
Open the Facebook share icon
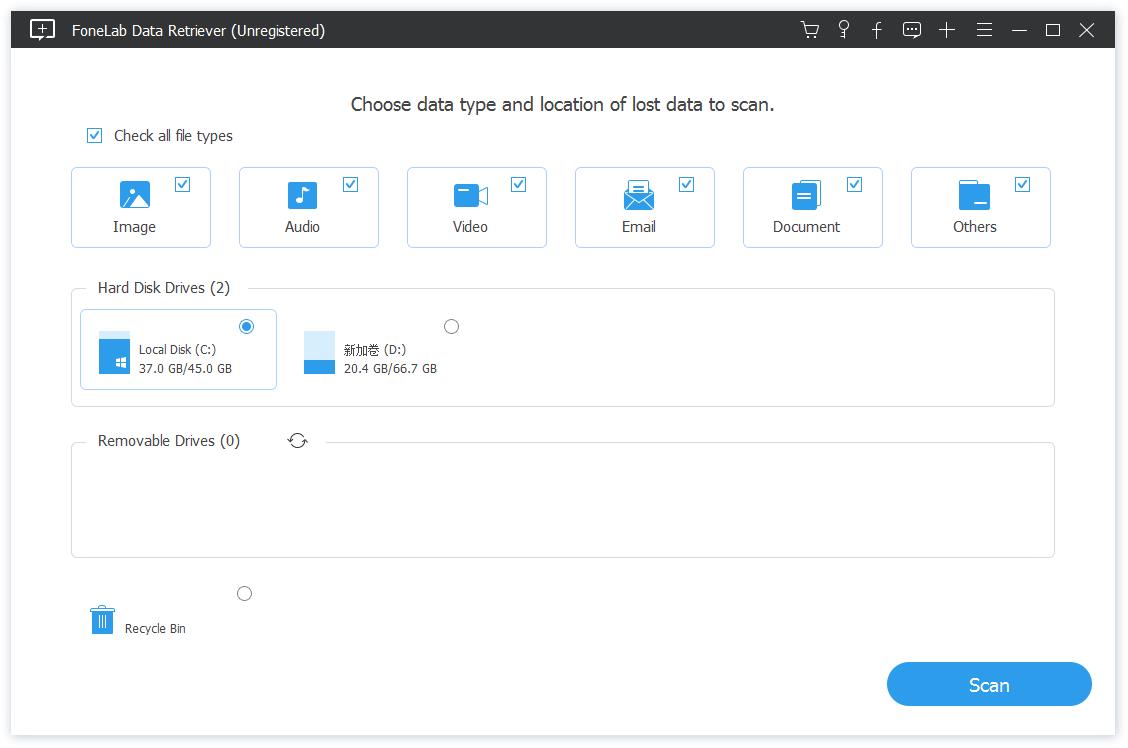[x=877, y=30]
